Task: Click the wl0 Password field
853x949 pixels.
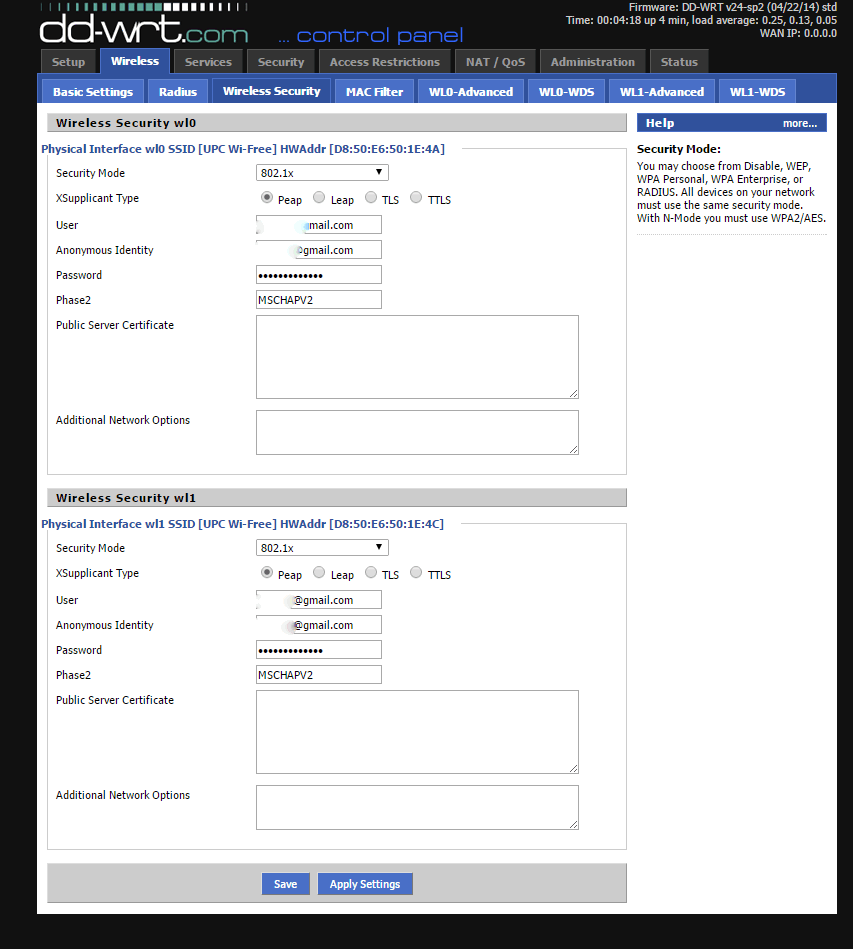Action: click(x=318, y=275)
